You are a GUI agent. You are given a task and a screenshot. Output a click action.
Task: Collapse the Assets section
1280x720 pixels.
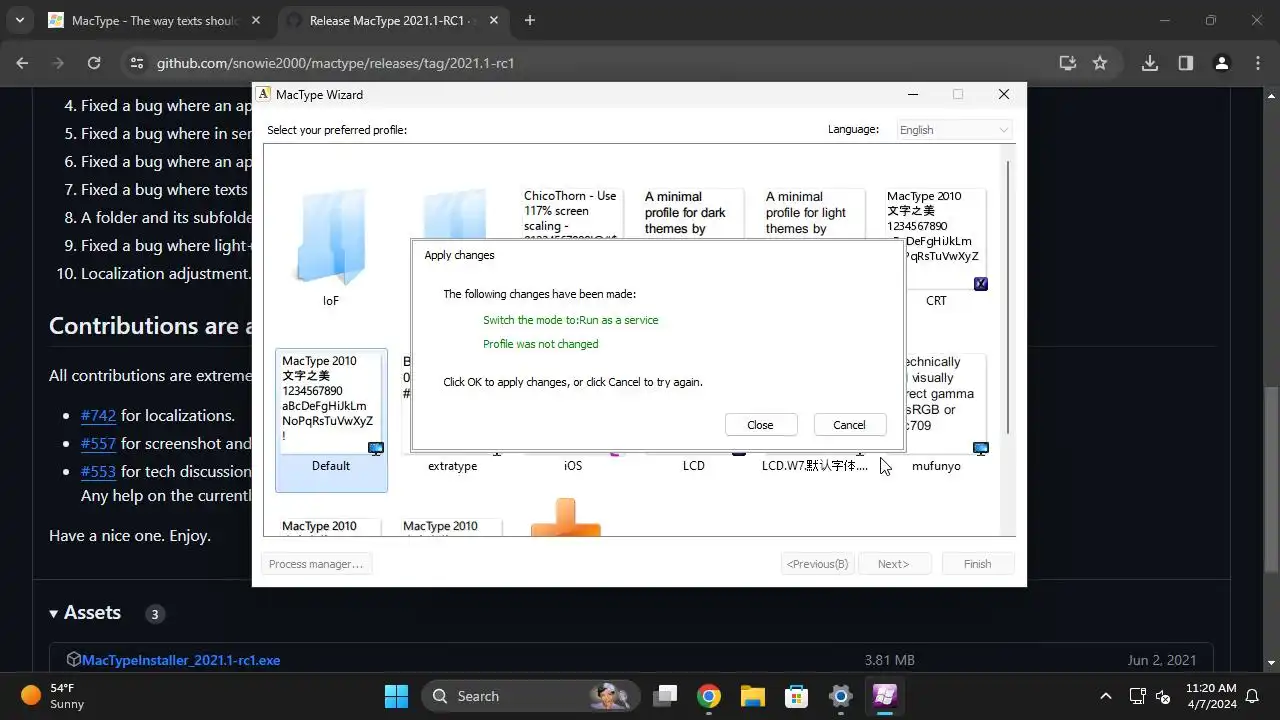pyautogui.click(x=85, y=613)
